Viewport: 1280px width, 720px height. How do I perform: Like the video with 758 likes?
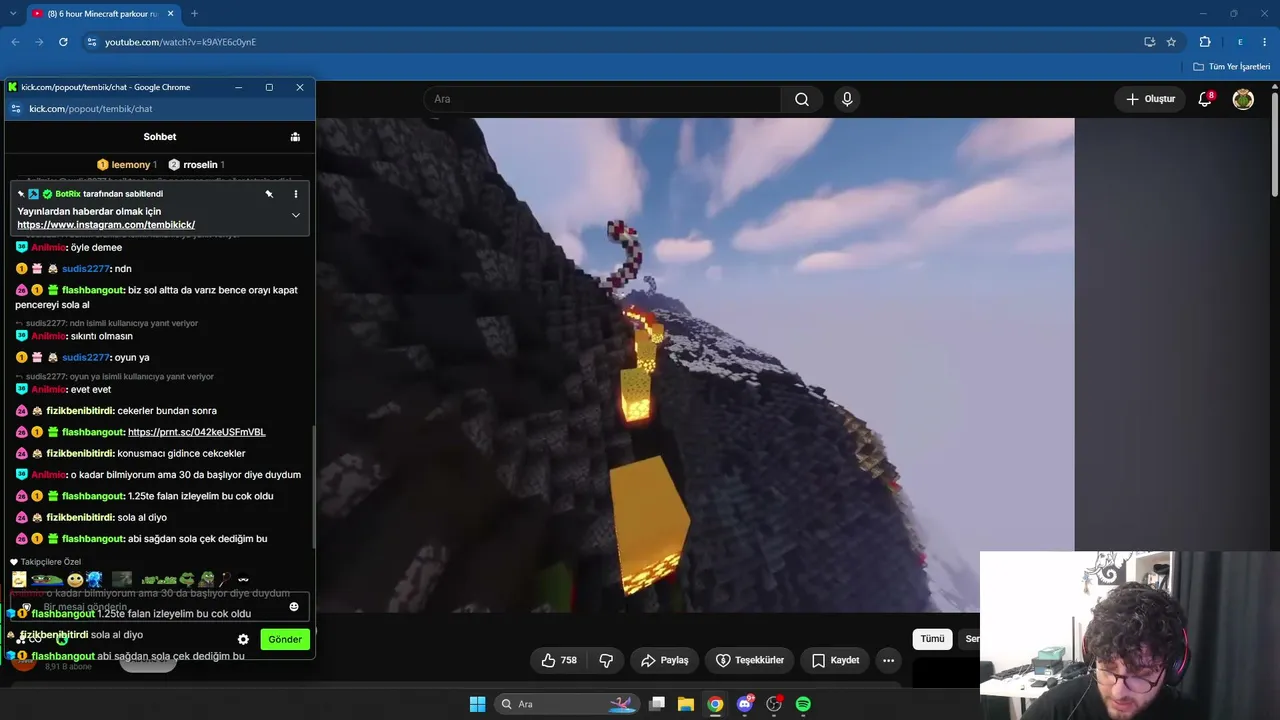point(558,660)
